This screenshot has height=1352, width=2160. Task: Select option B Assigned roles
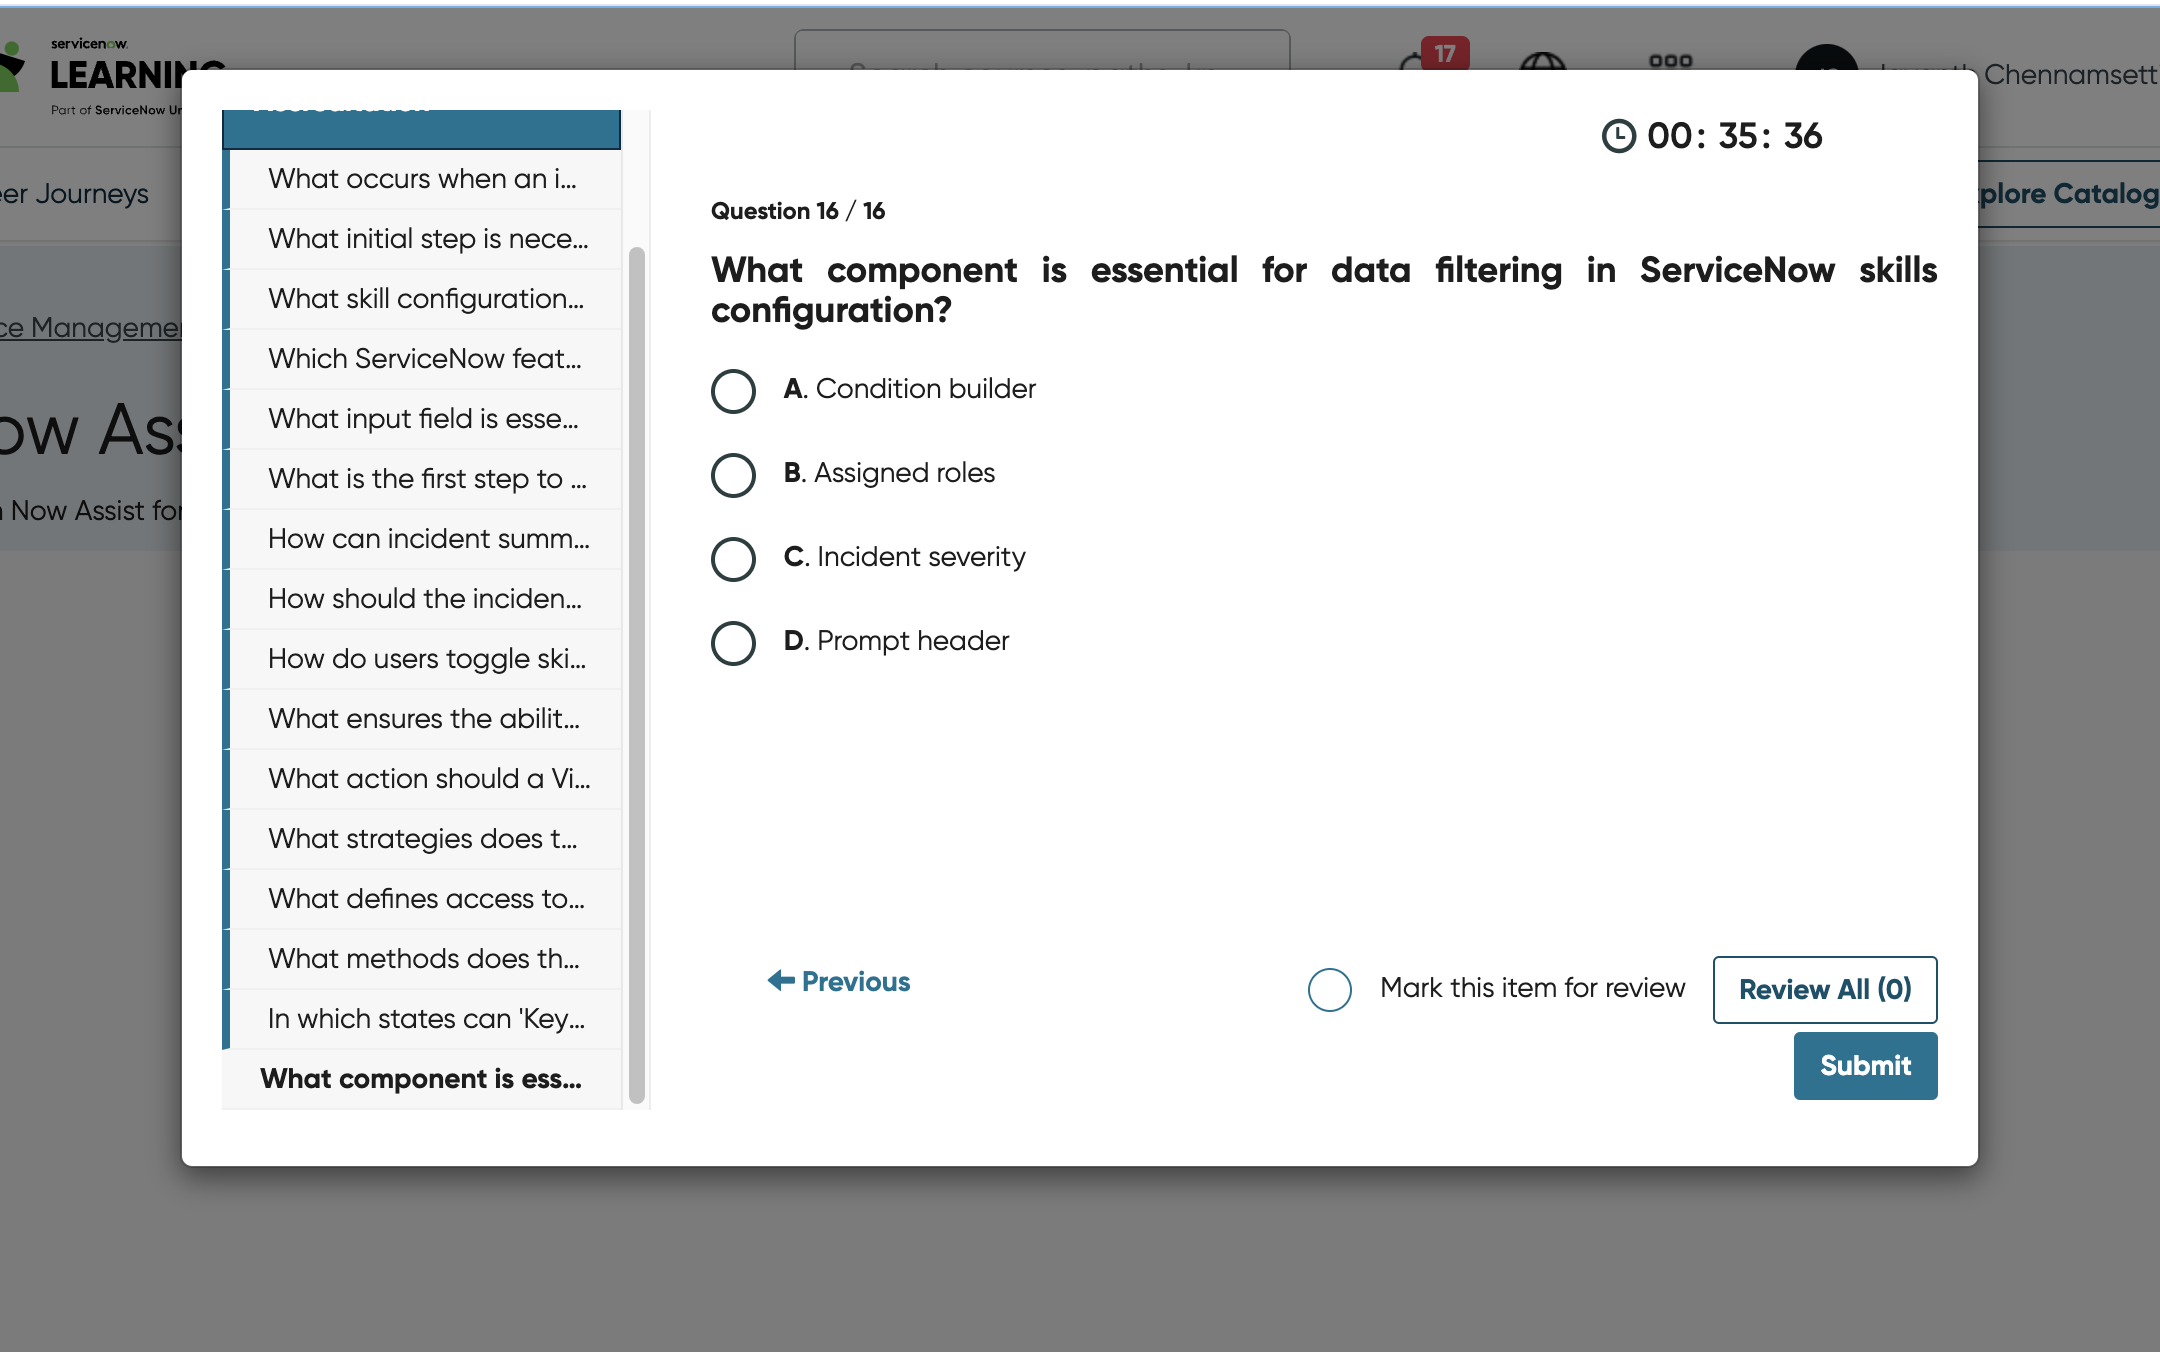tap(733, 475)
